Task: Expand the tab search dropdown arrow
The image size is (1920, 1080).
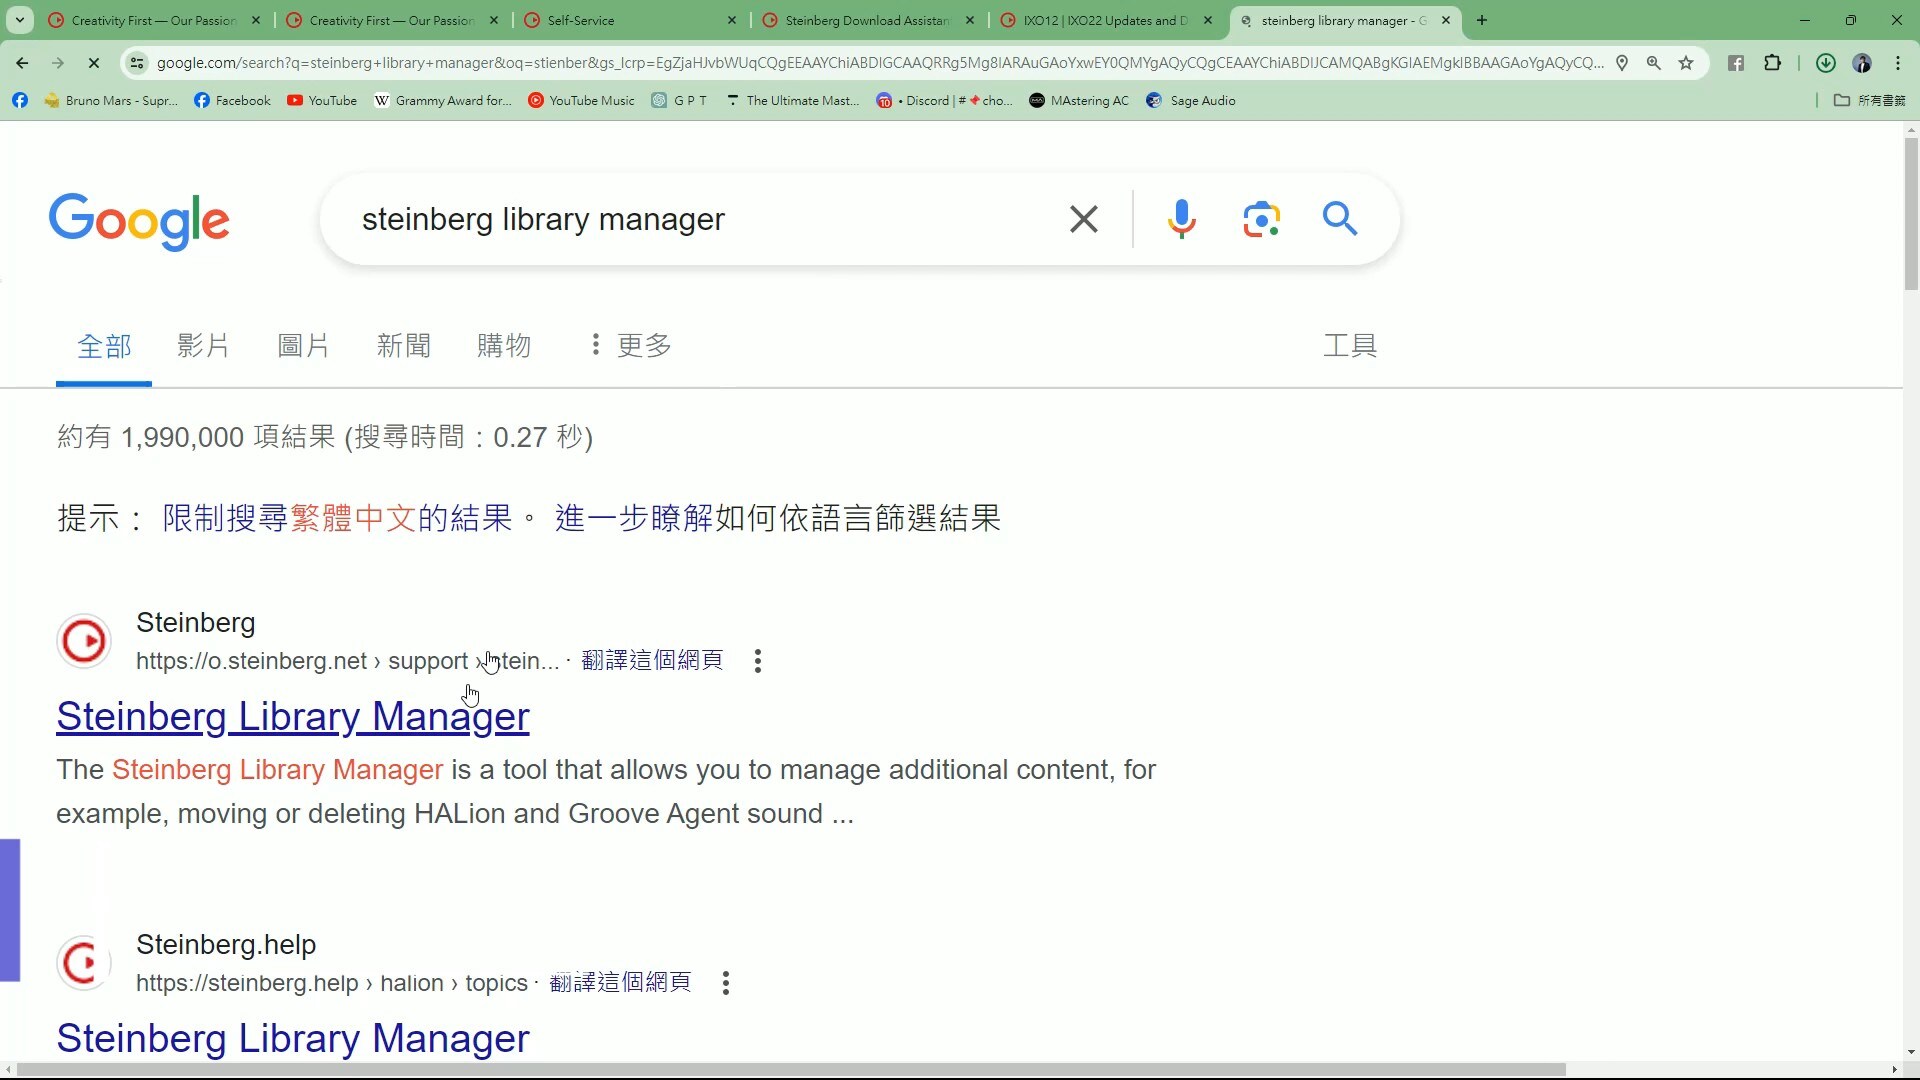Action: [19, 20]
